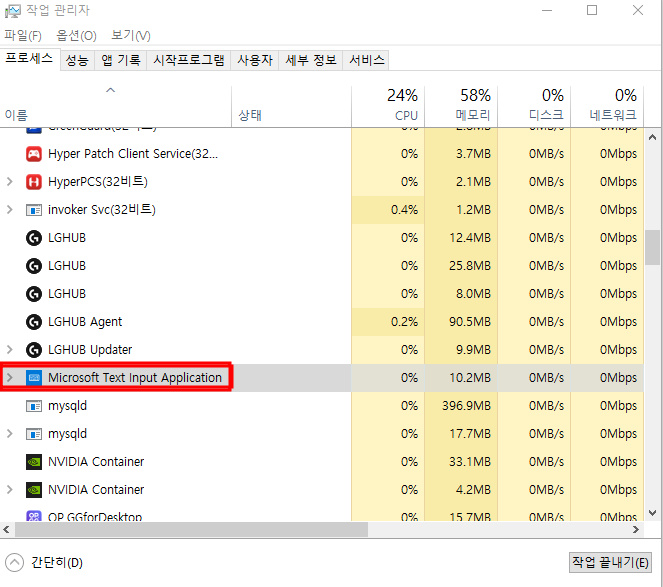This screenshot has width=663, height=587.
Task: Click the NVIDIA Container icon with 4.2MB
Action: click(34, 490)
